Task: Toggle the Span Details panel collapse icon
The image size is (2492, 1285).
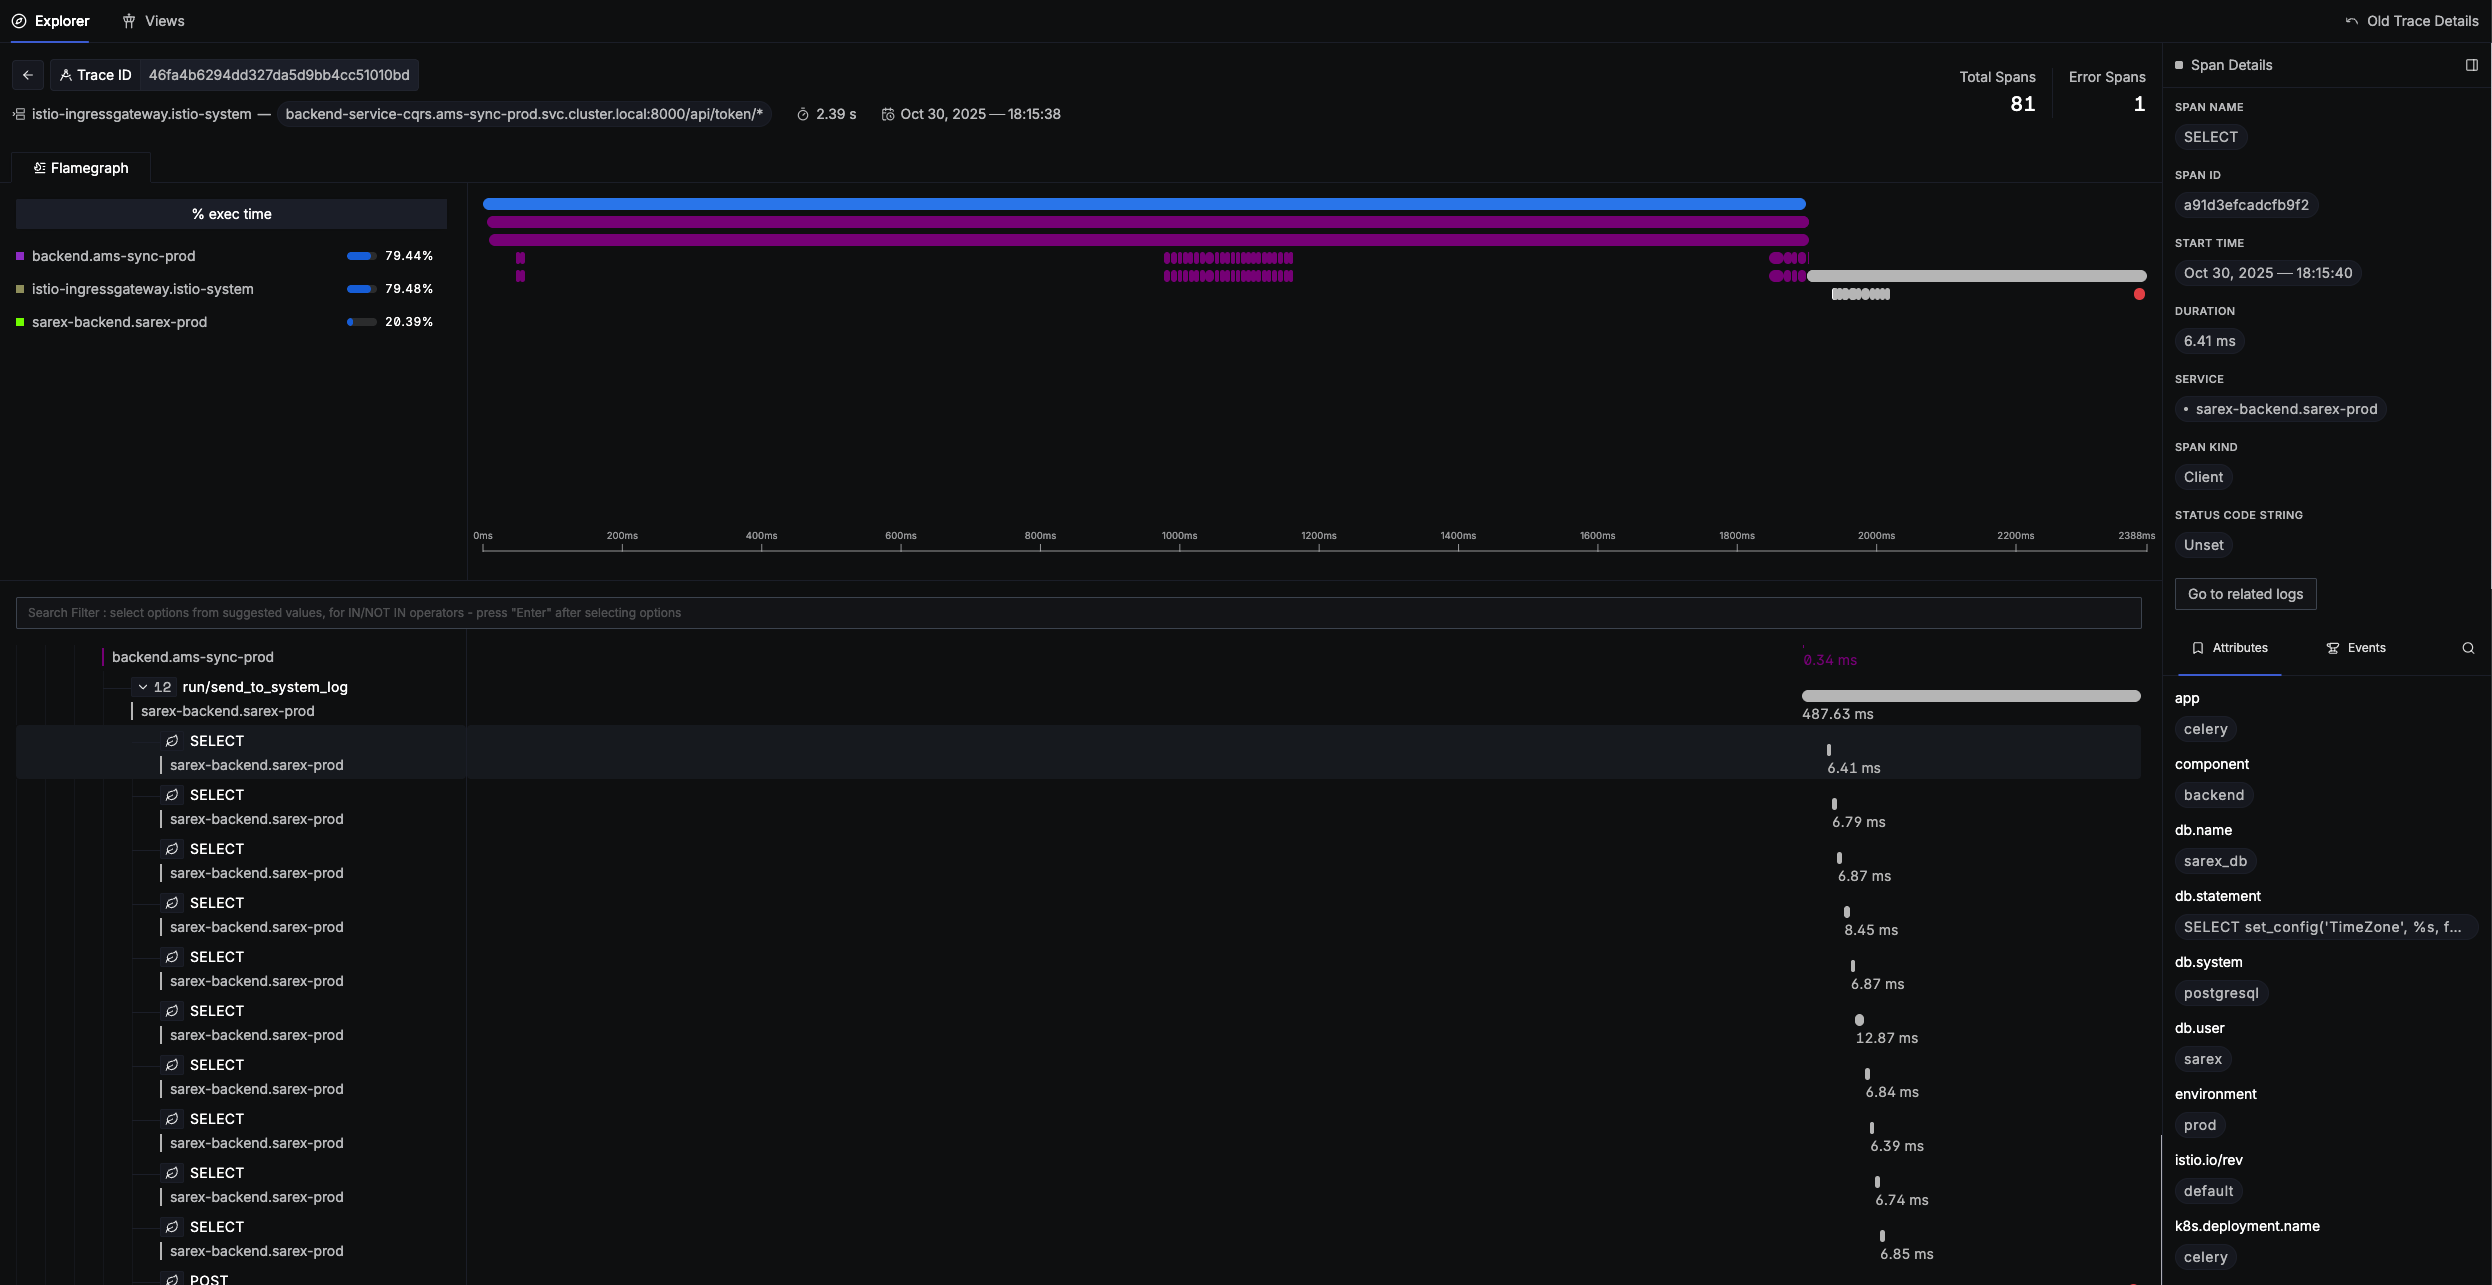Action: pos(2472,65)
